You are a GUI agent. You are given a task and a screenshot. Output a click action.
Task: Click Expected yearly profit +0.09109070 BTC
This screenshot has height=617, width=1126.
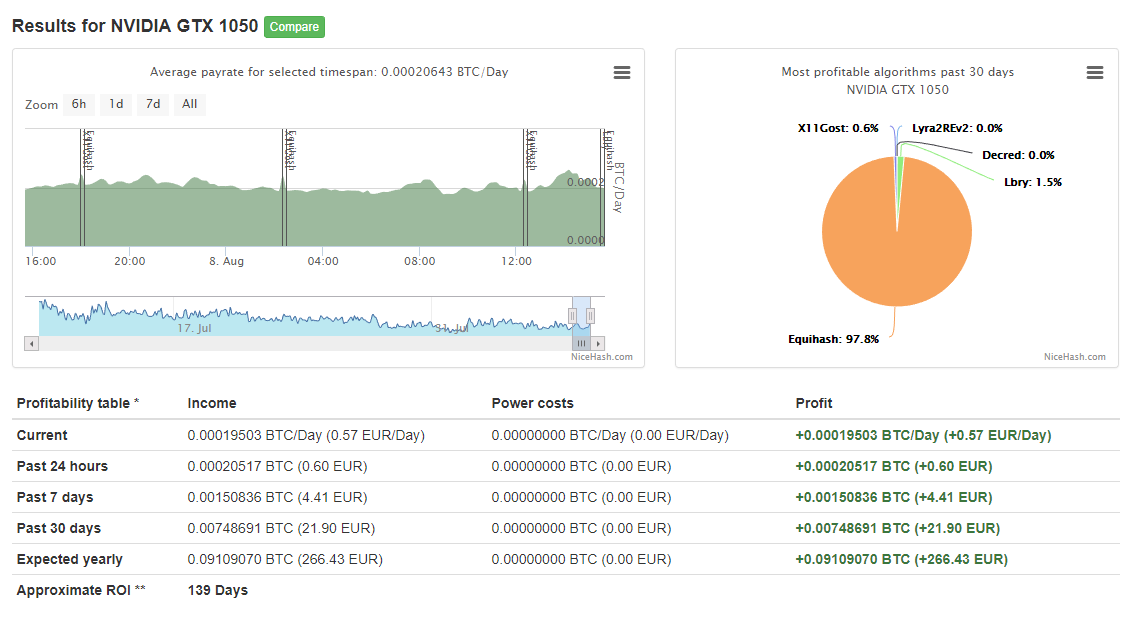coord(901,559)
